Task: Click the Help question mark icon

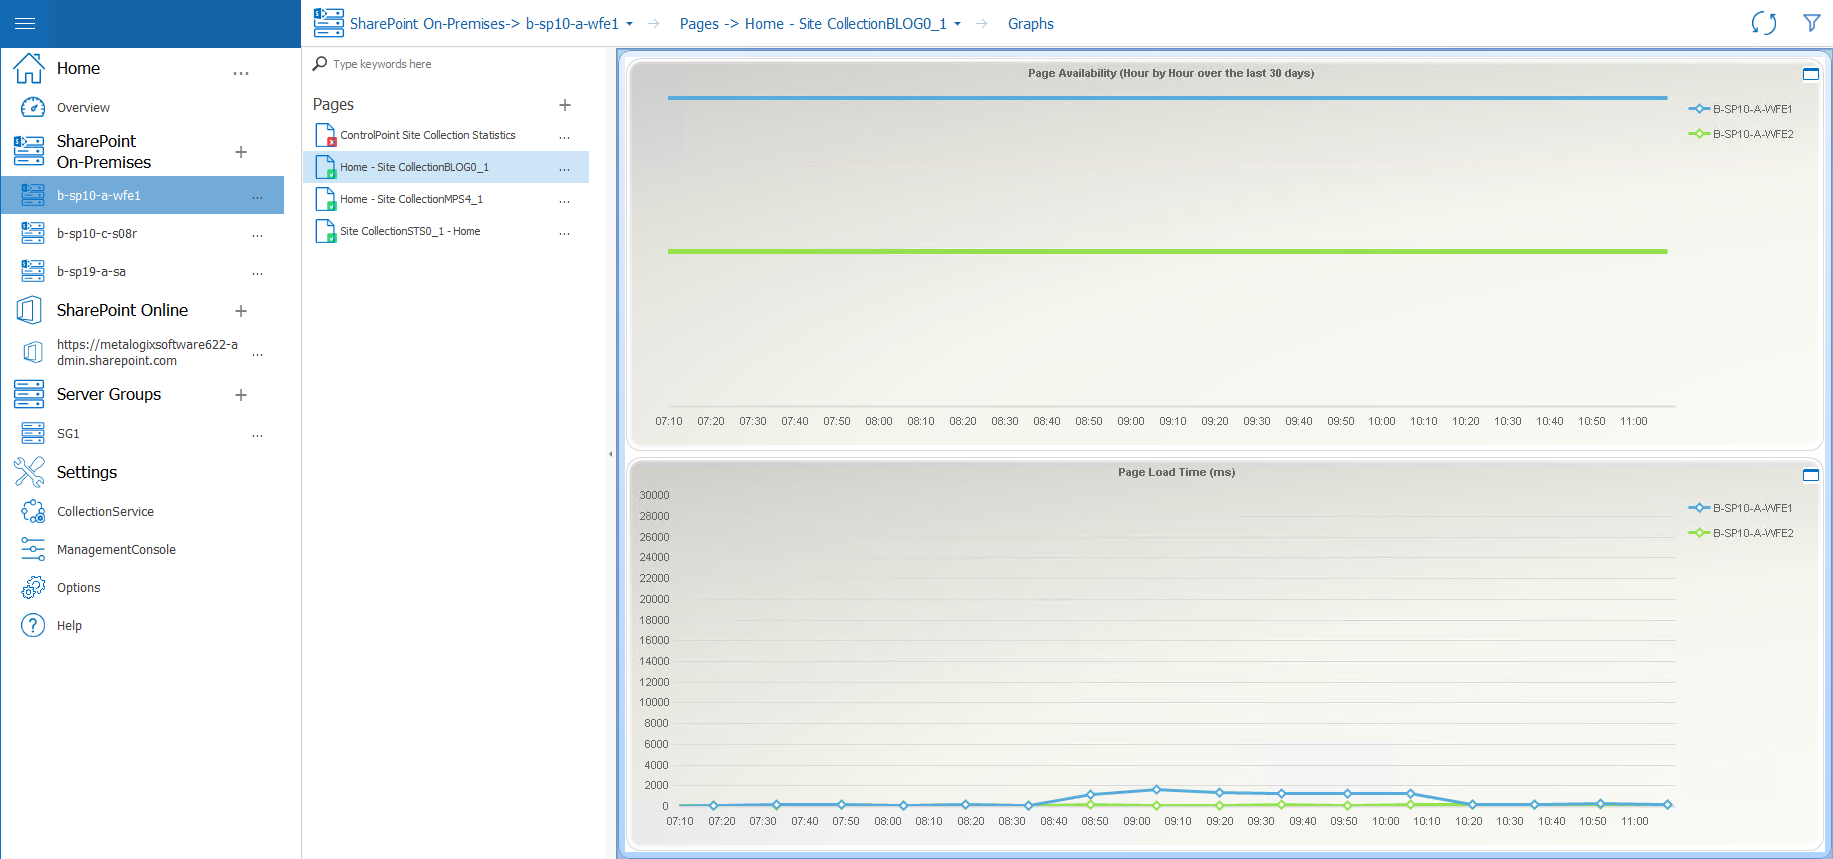Action: click(x=33, y=626)
